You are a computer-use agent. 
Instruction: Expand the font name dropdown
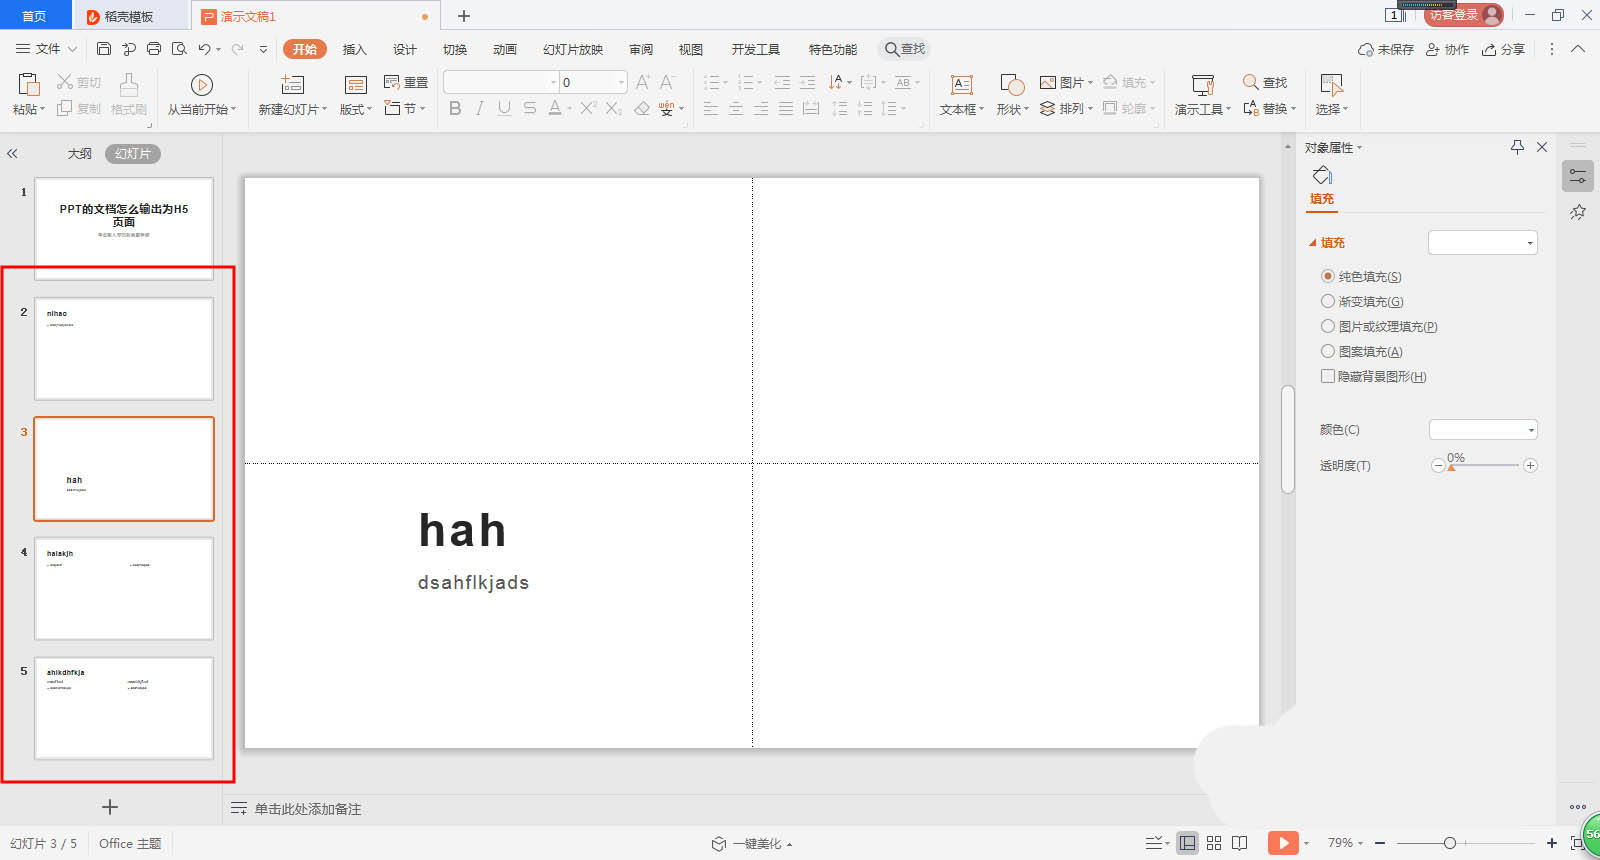[x=553, y=82]
